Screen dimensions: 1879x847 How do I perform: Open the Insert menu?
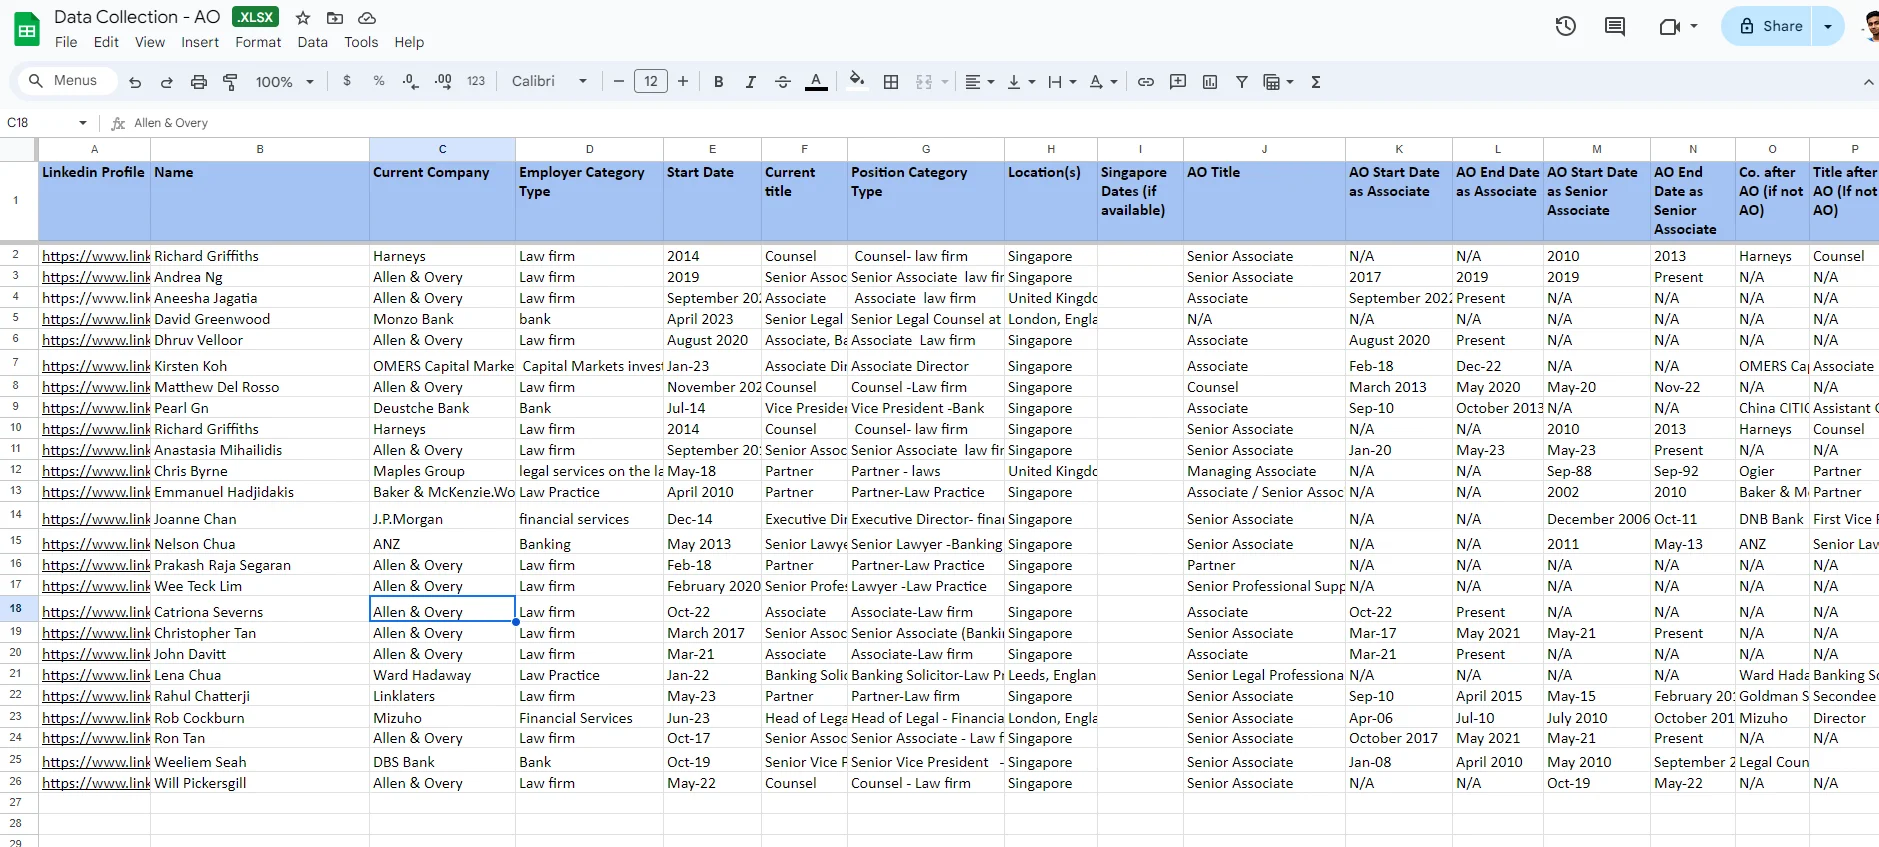pos(200,42)
